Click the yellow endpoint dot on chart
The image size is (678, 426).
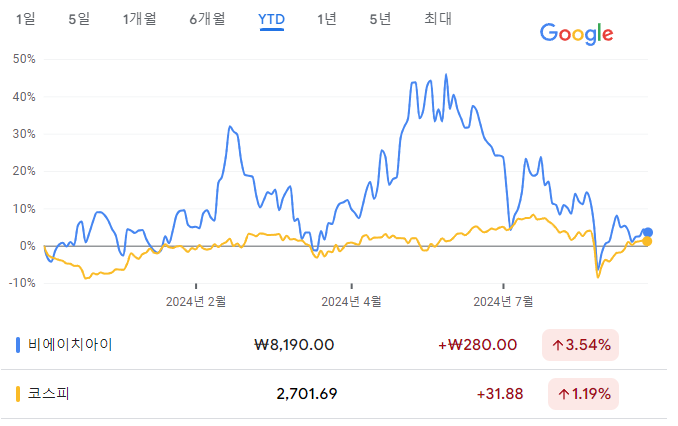coord(647,241)
